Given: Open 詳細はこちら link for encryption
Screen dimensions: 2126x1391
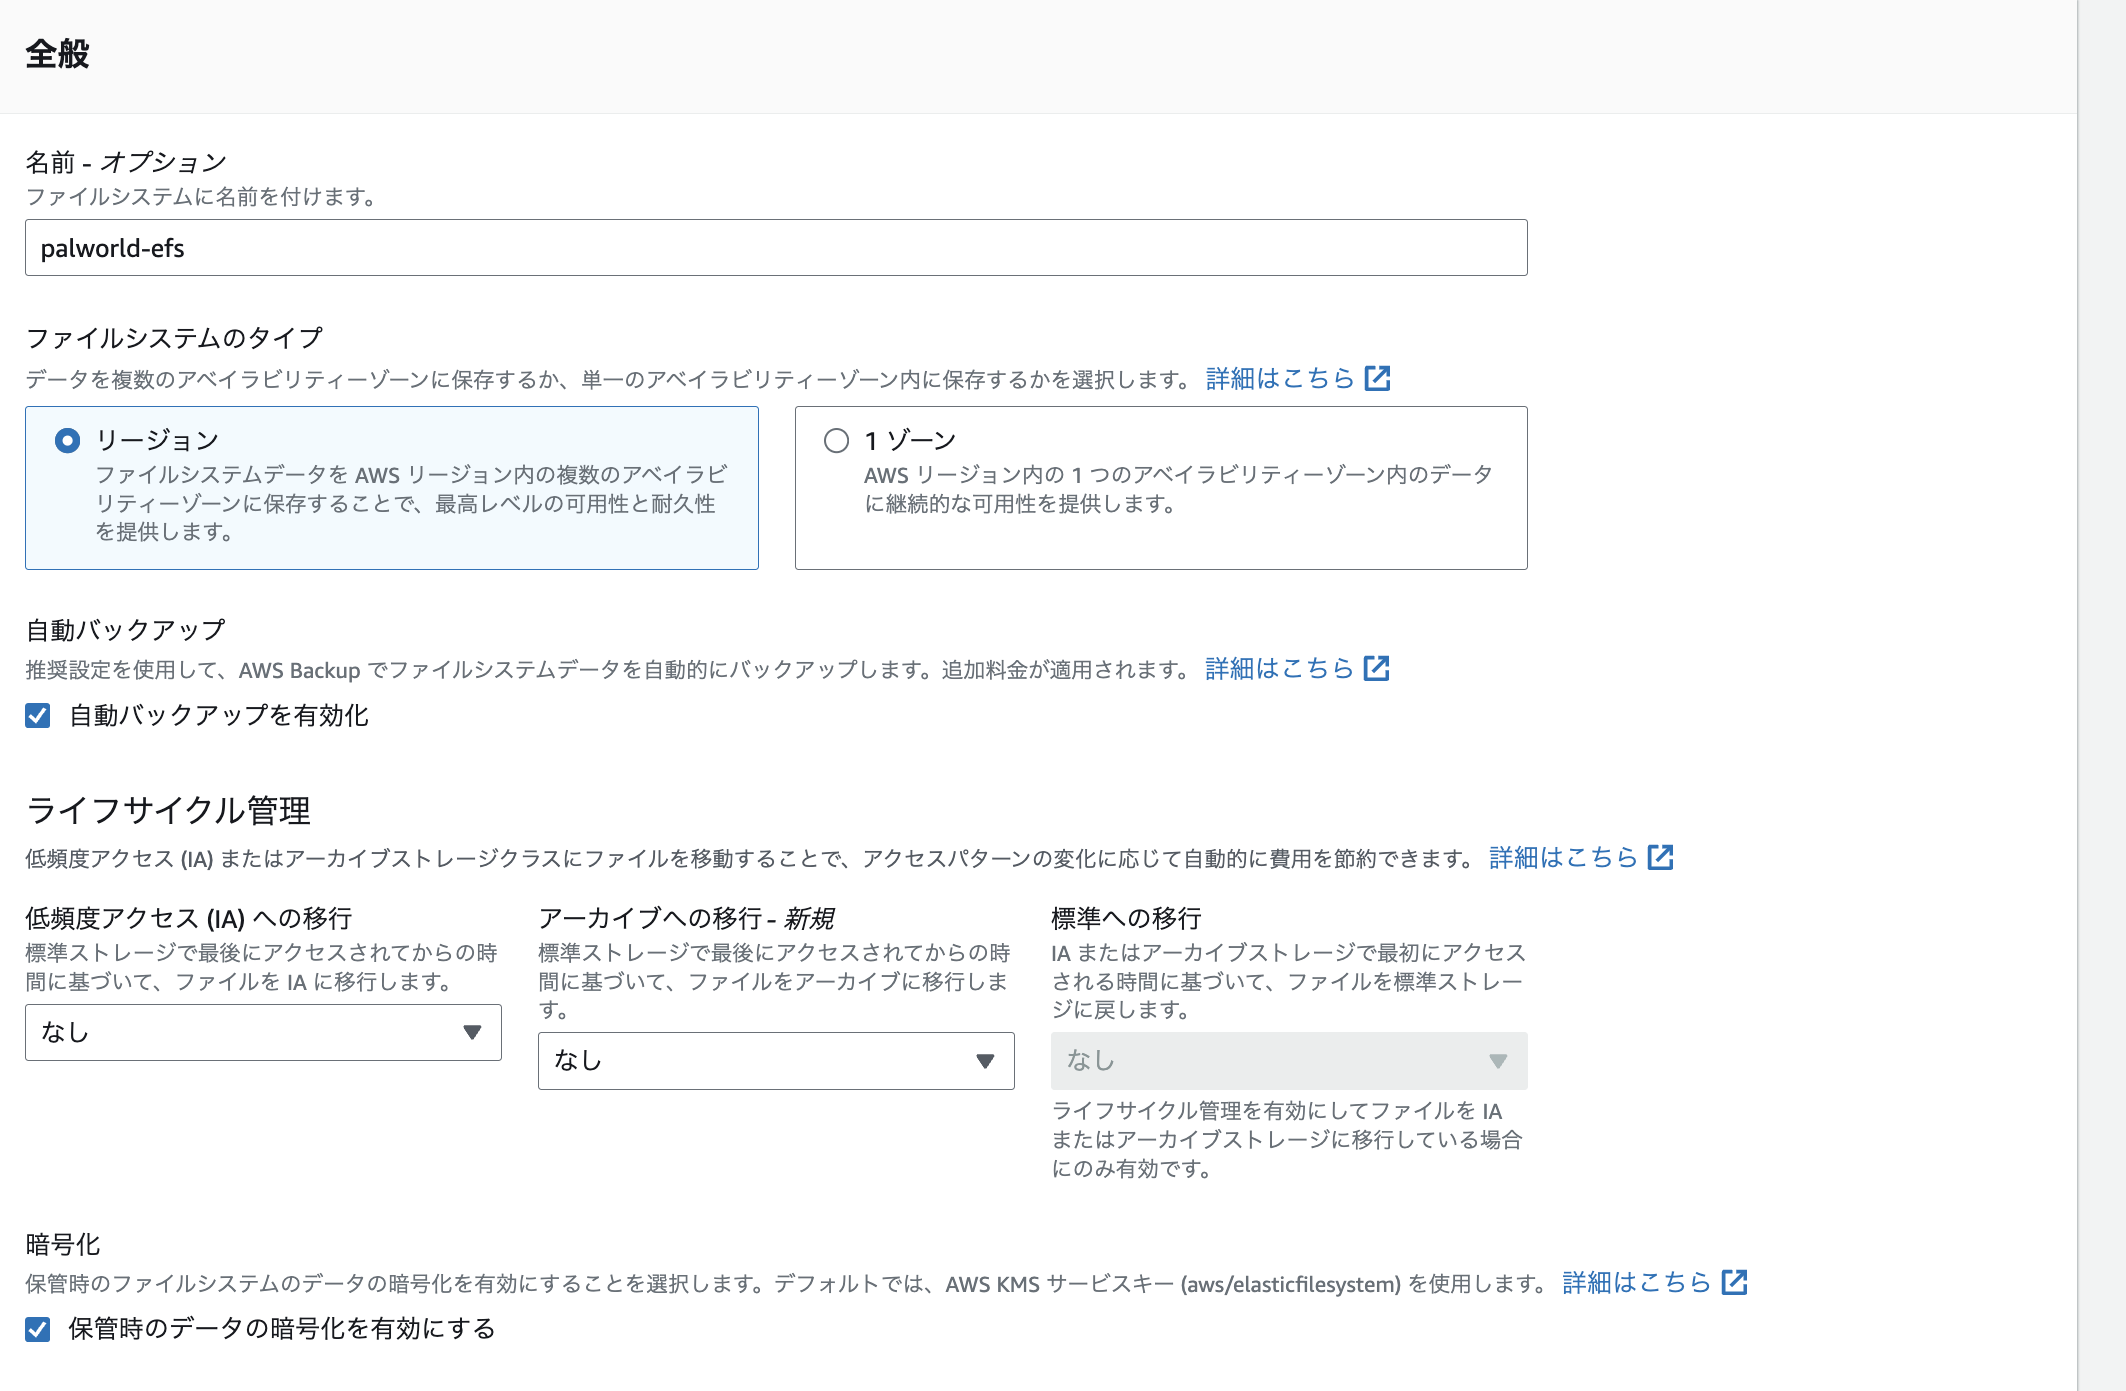Looking at the screenshot, I should [1636, 1283].
